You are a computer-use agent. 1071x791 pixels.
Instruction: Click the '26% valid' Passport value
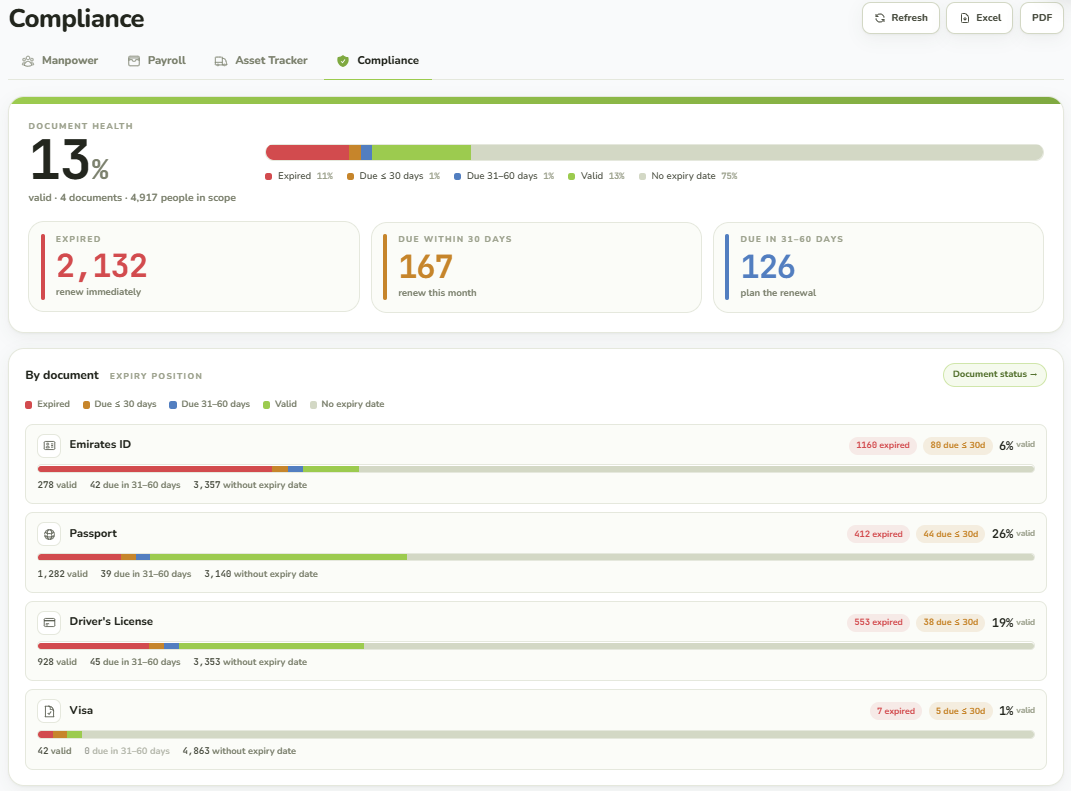[x=1013, y=534]
